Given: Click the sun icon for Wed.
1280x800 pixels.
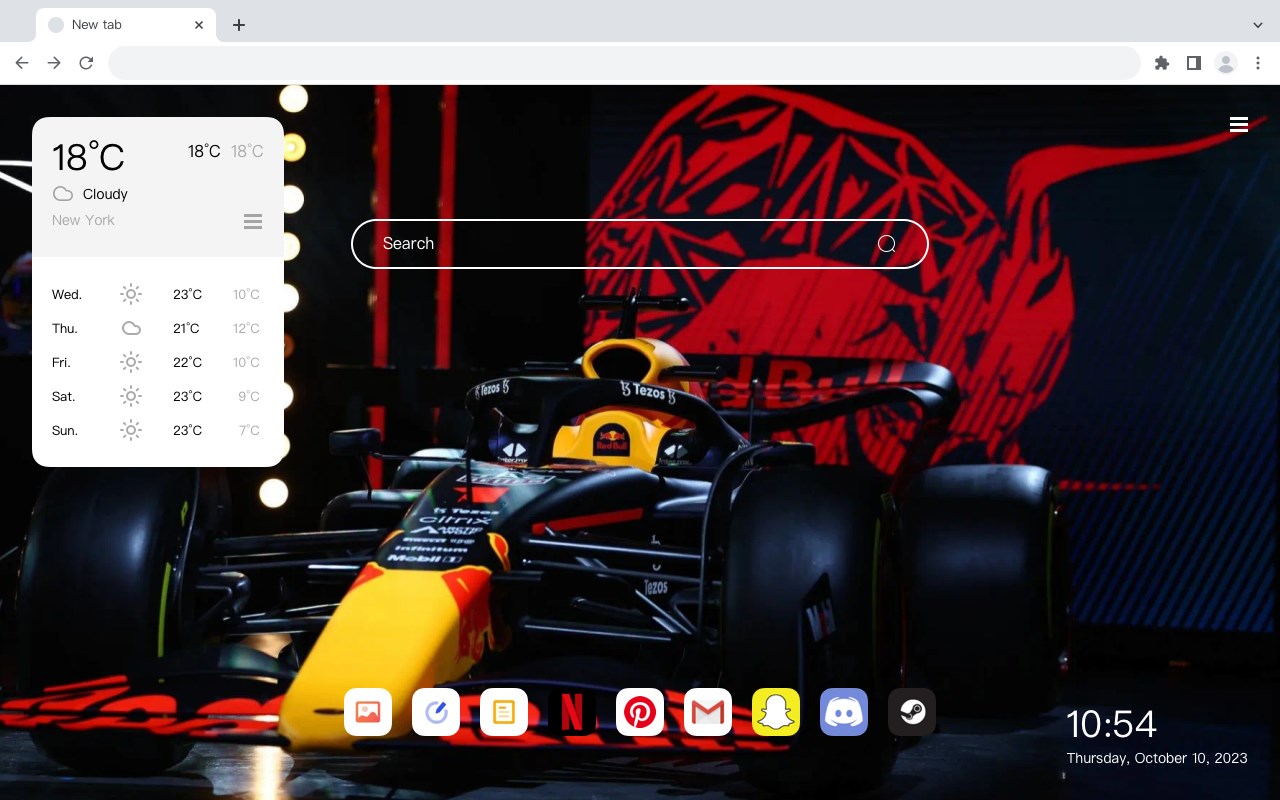Looking at the screenshot, I should click(131, 294).
